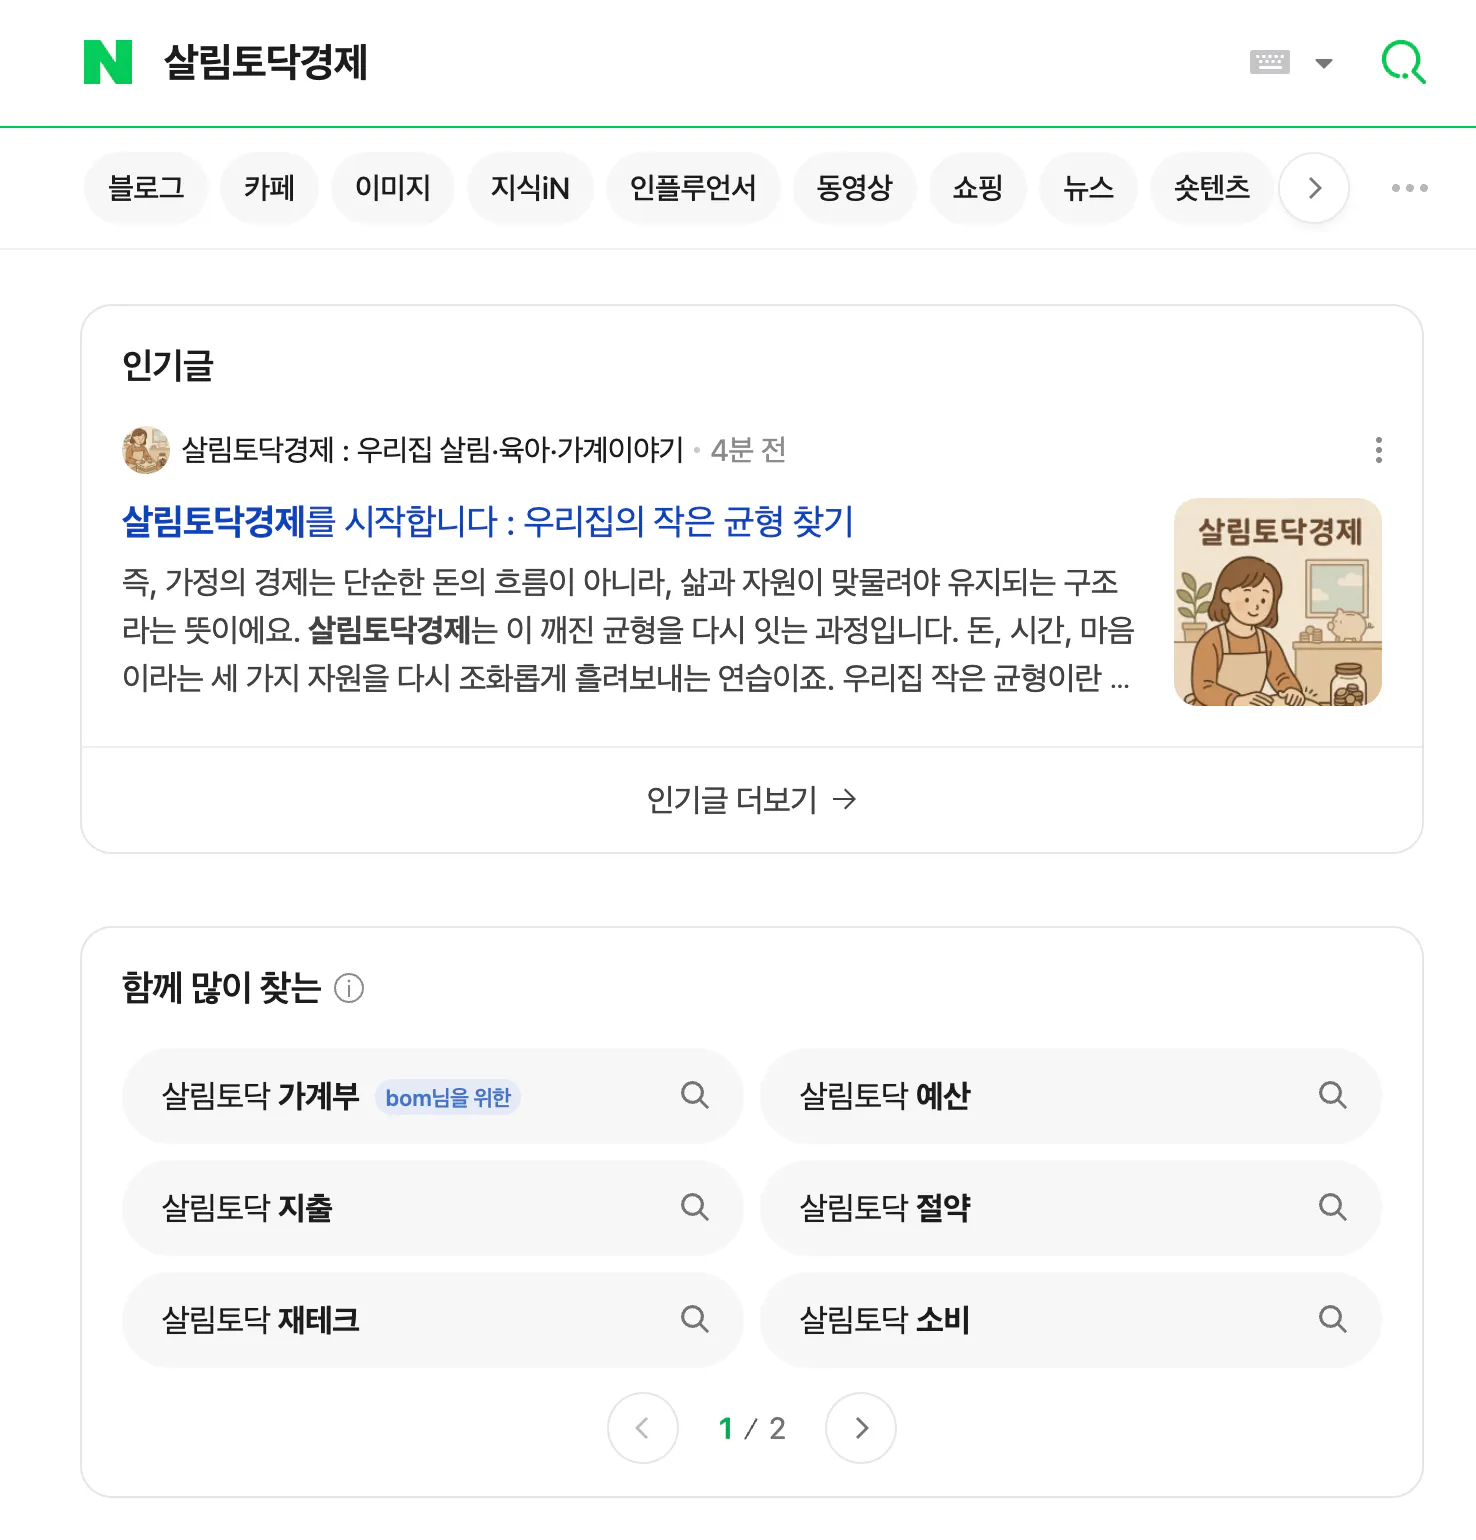Click the keyboard input icon
This screenshot has width=1476, height=1540.
[x=1270, y=62]
